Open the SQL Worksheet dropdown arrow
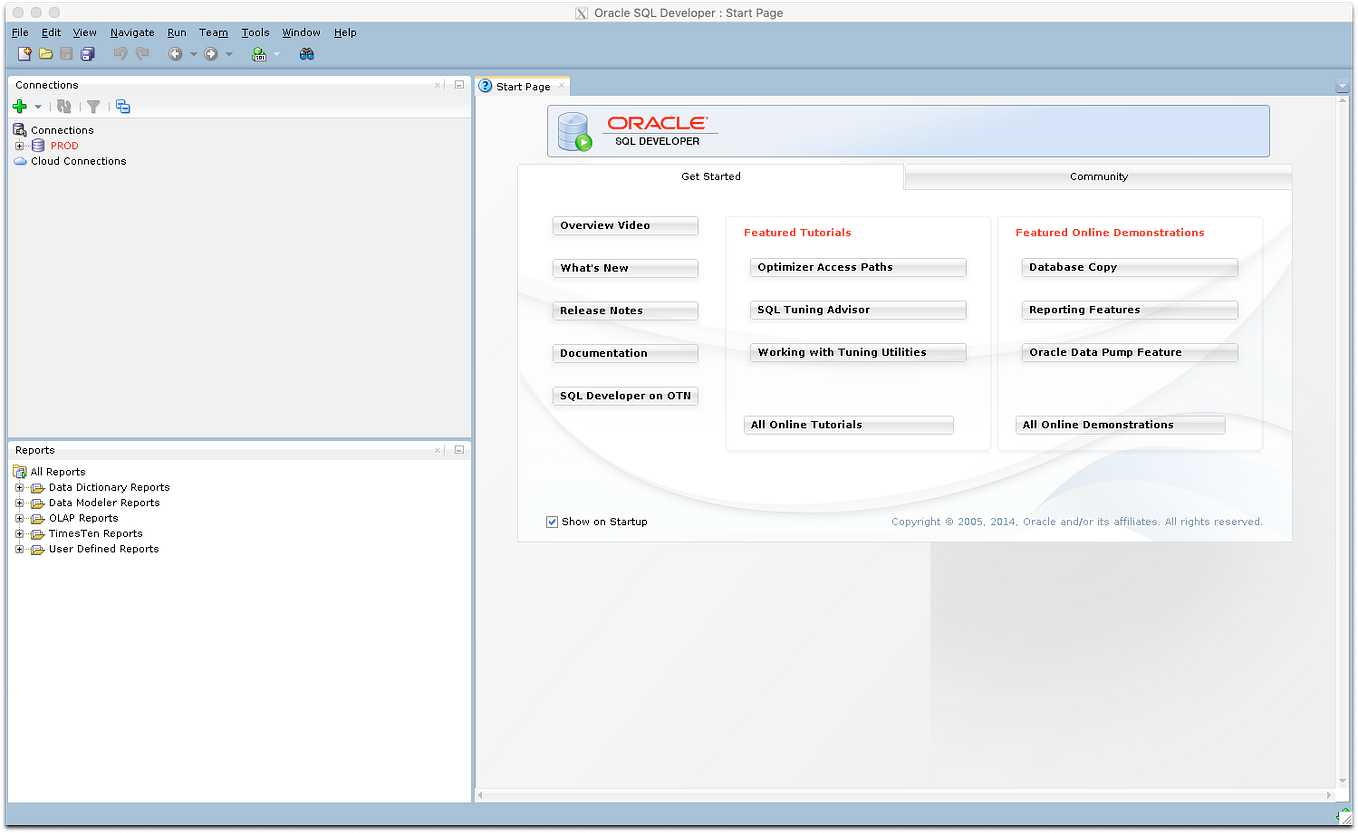The height and width of the screenshot is (833, 1358). [x=277, y=54]
